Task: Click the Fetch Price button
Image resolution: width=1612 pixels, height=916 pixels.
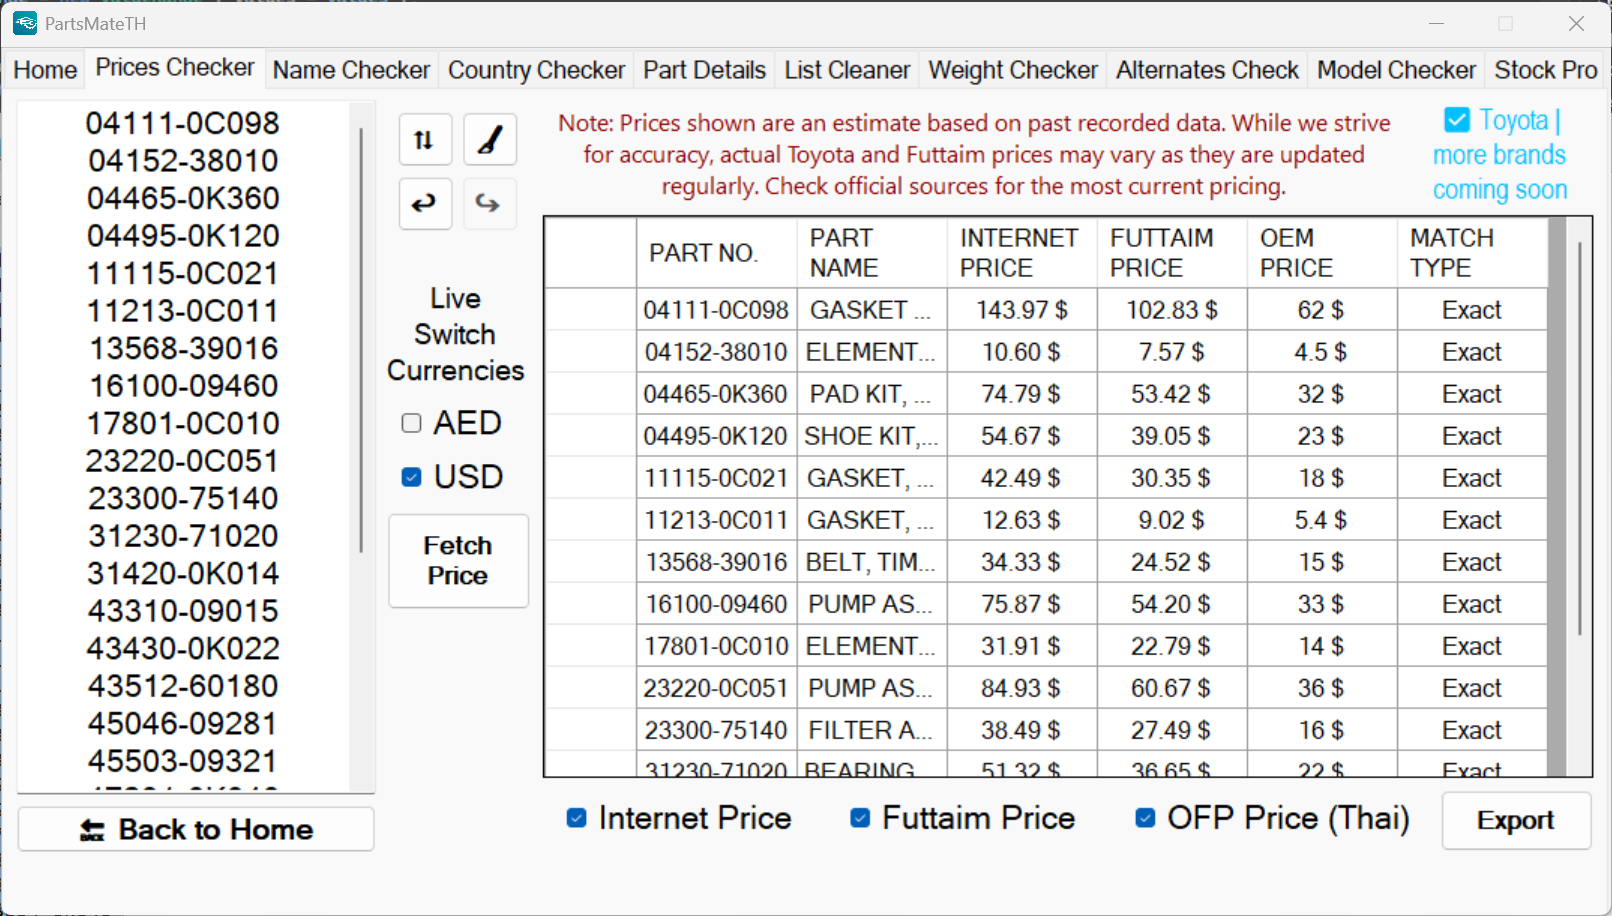Action: point(458,561)
